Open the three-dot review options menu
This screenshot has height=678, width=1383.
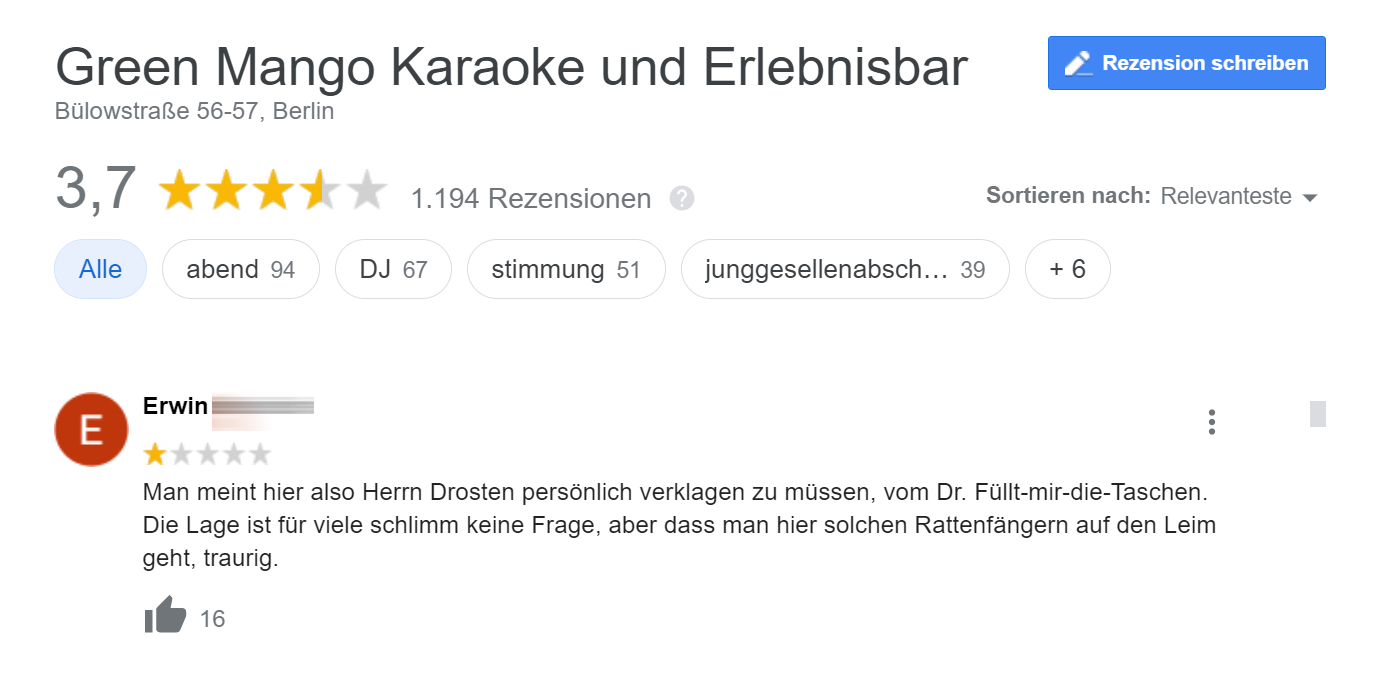tap(1211, 422)
